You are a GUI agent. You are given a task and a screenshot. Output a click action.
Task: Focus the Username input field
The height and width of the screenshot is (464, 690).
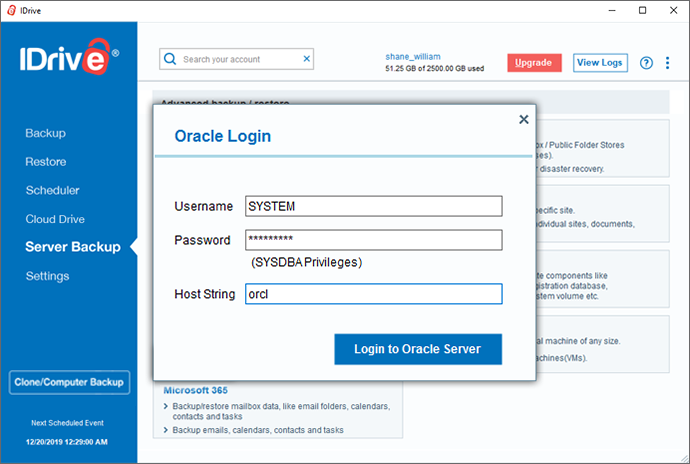point(374,206)
